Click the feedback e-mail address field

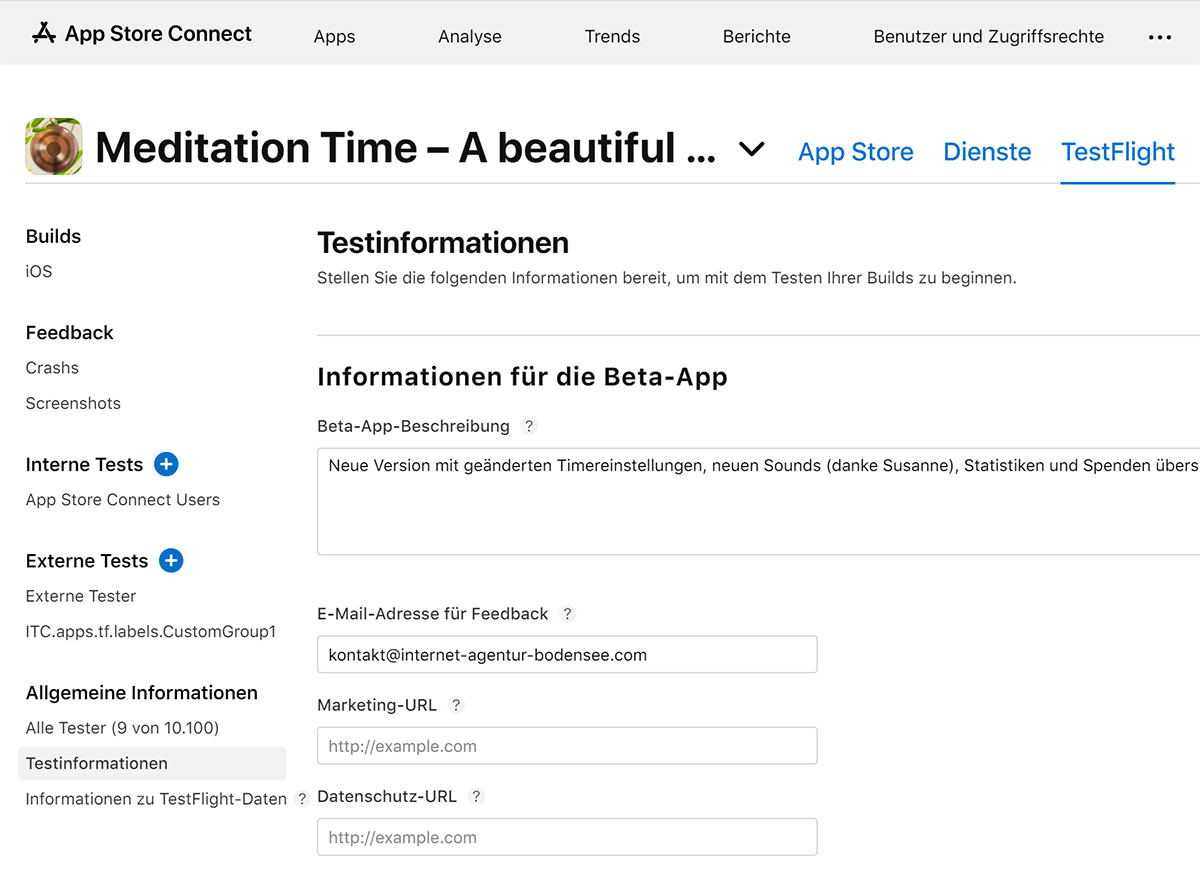[567, 654]
